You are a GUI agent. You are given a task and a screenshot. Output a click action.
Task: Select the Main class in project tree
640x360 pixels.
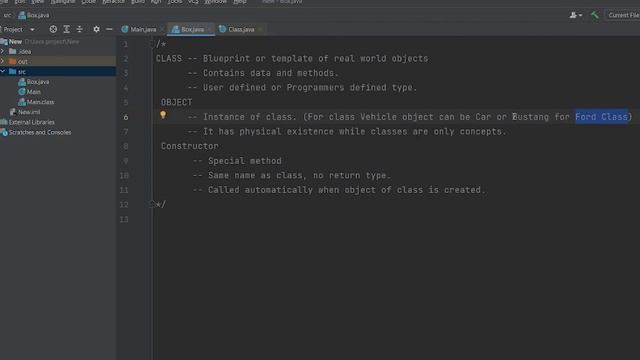click(x=29, y=92)
